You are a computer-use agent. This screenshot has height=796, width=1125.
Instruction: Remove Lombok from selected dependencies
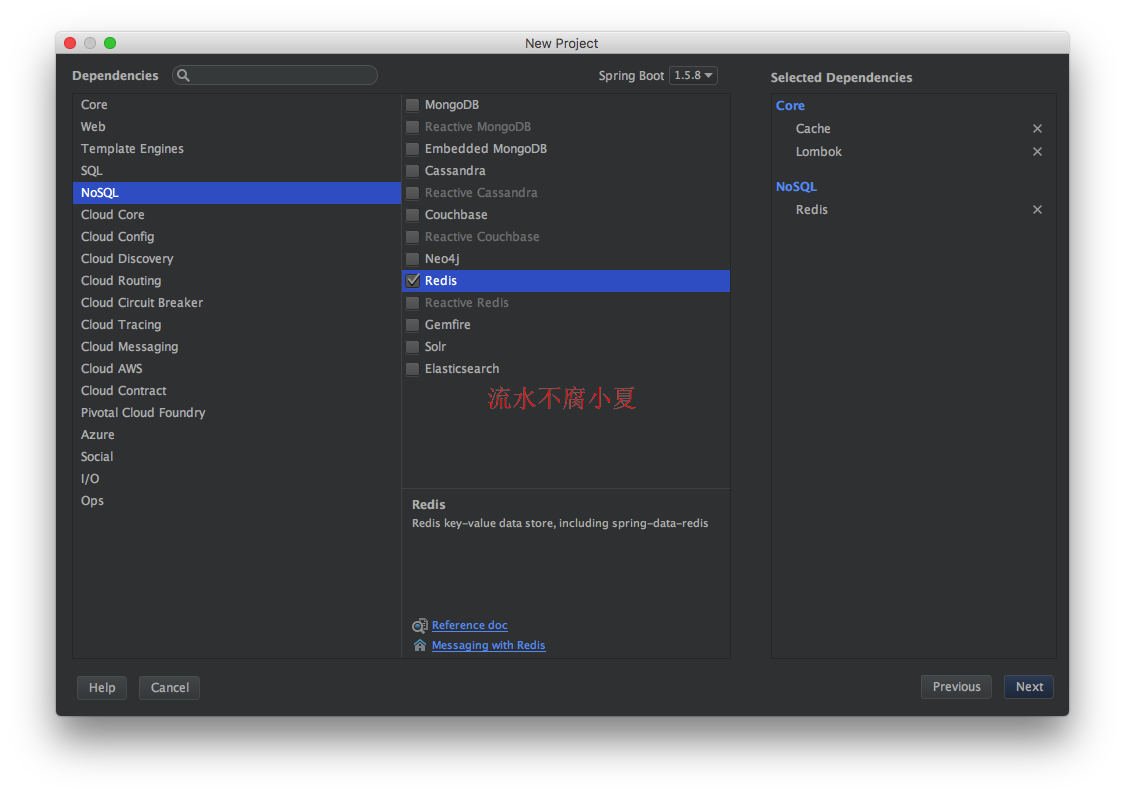[1037, 151]
